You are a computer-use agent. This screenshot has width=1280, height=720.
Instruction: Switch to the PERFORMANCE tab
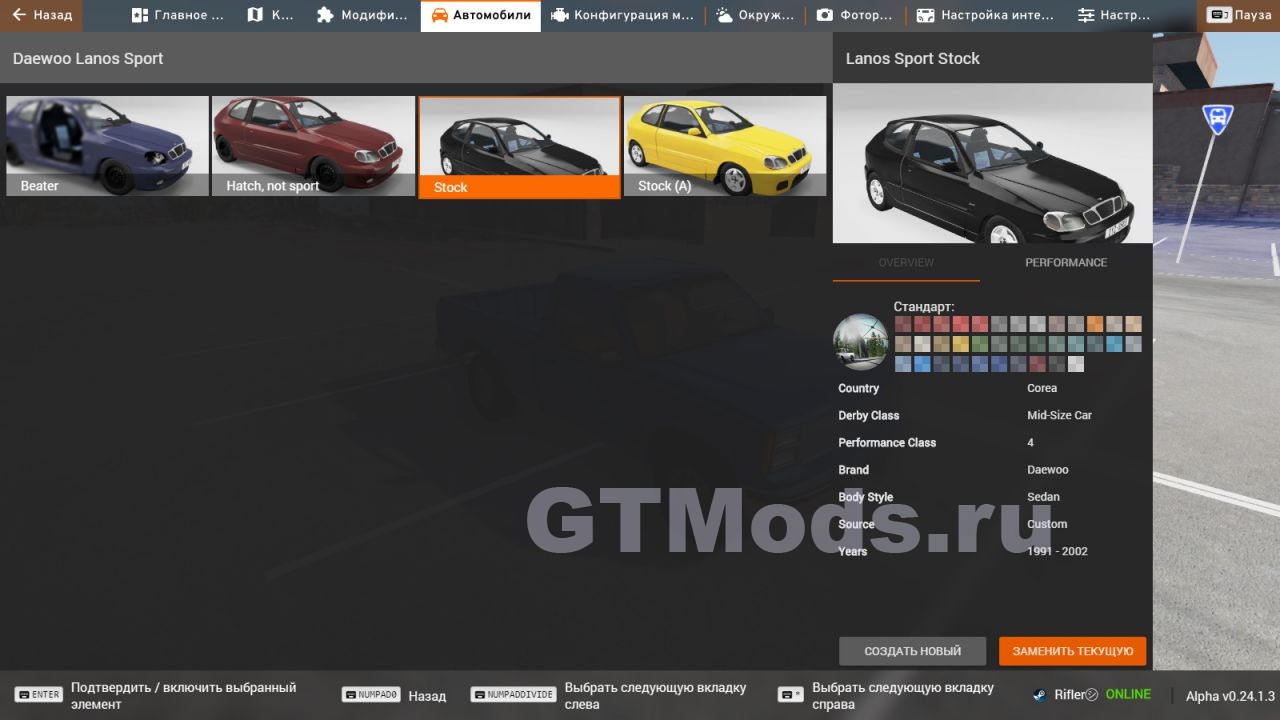(1066, 263)
